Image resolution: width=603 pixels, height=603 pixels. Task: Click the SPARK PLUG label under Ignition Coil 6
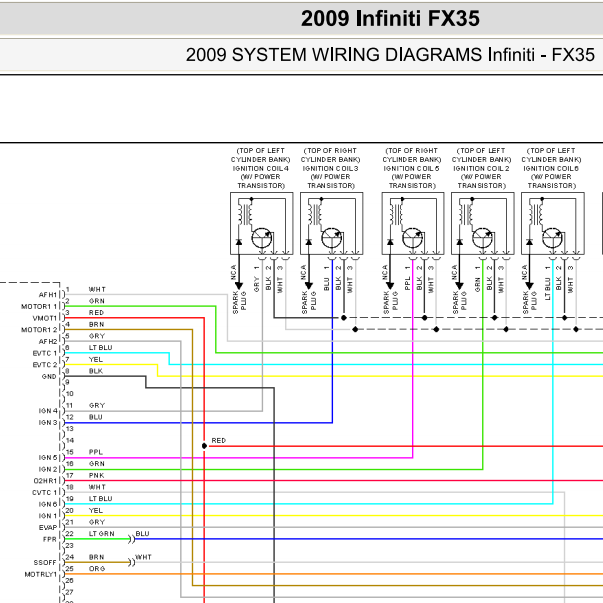pos(530,302)
